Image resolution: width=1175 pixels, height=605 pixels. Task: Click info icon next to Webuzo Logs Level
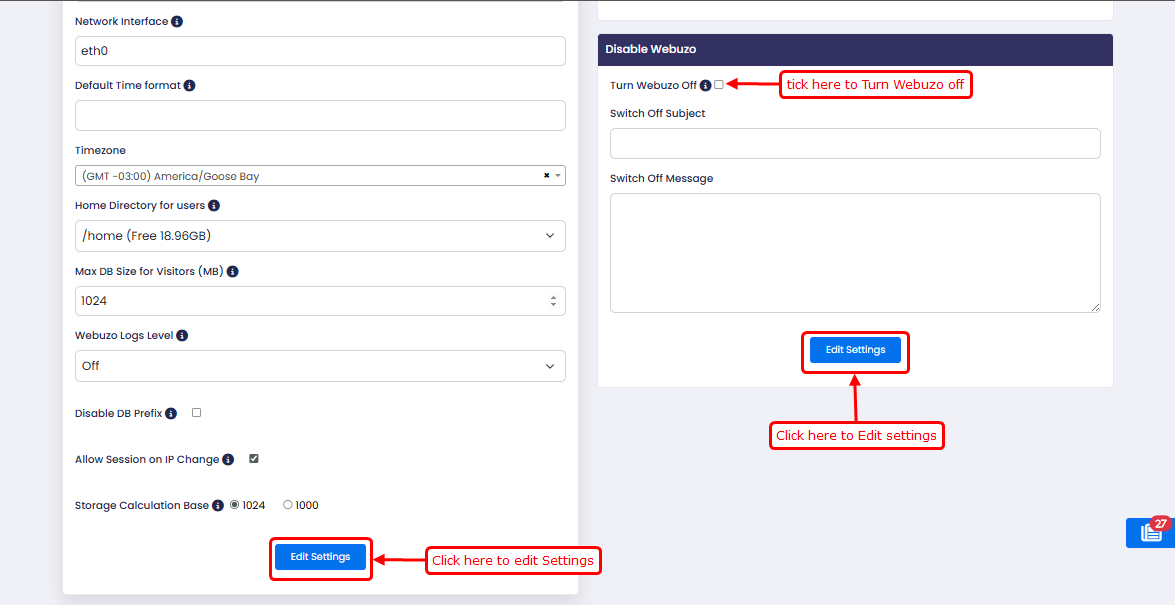point(182,336)
